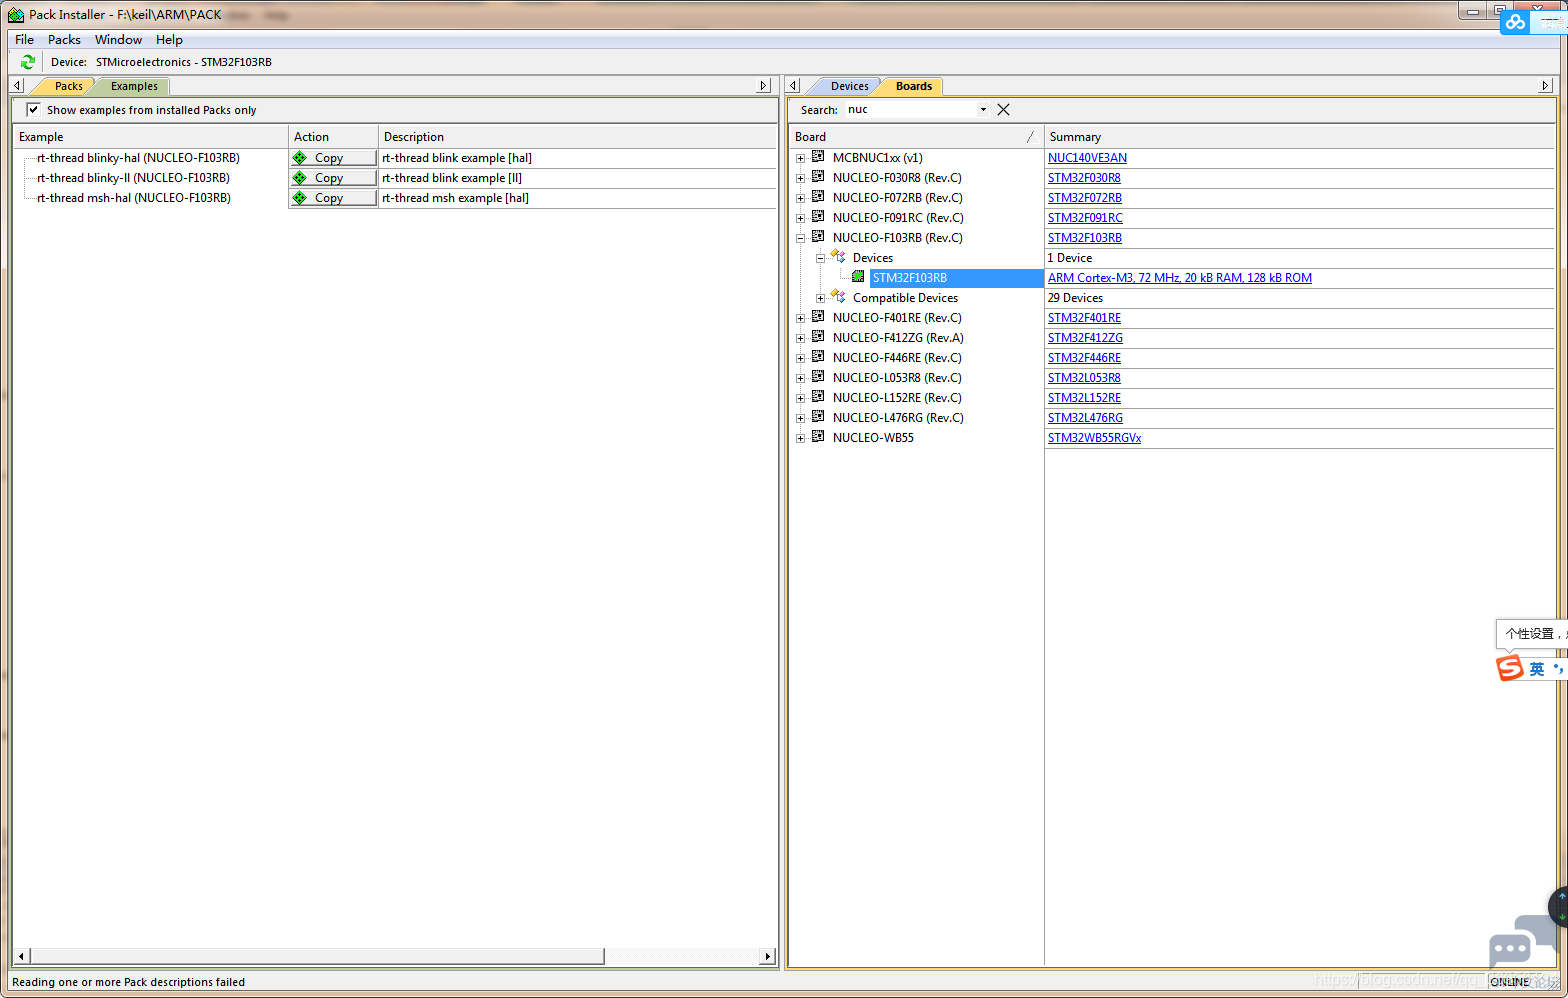This screenshot has width=1568, height=998.
Task: Open the Window menu
Action: tap(118, 40)
